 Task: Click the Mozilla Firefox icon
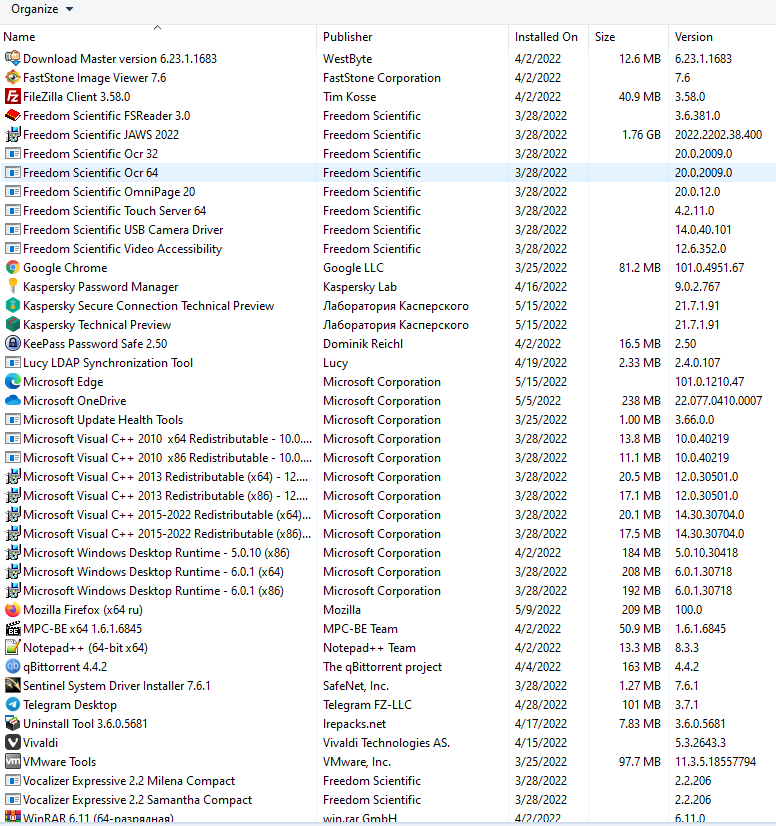click(x=13, y=609)
